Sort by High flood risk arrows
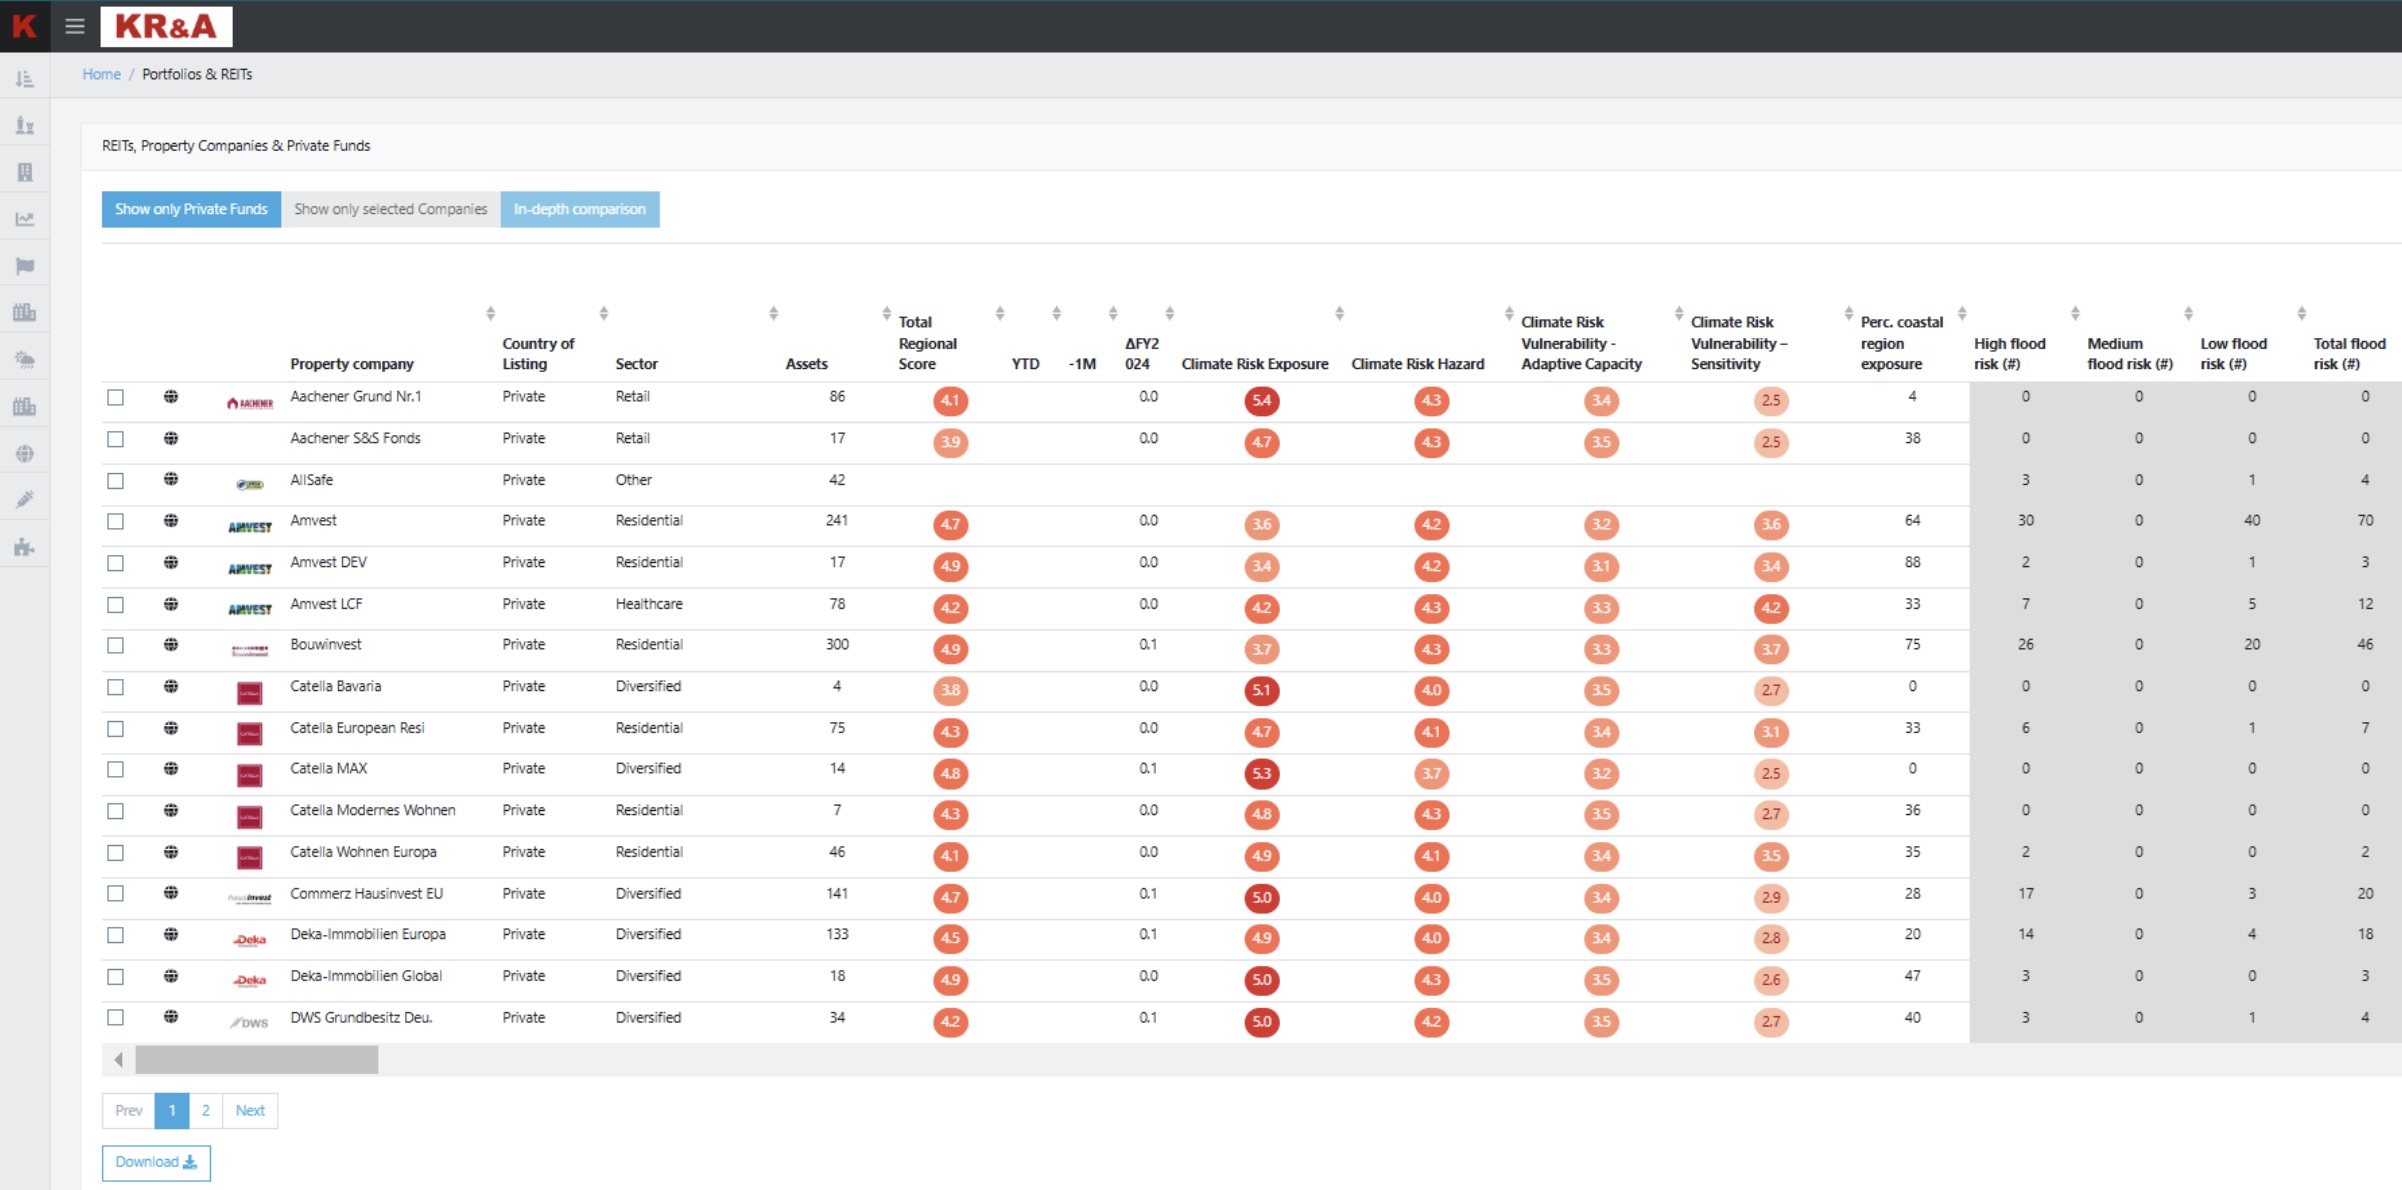Viewport: 2402px width, 1190px height. [2075, 313]
